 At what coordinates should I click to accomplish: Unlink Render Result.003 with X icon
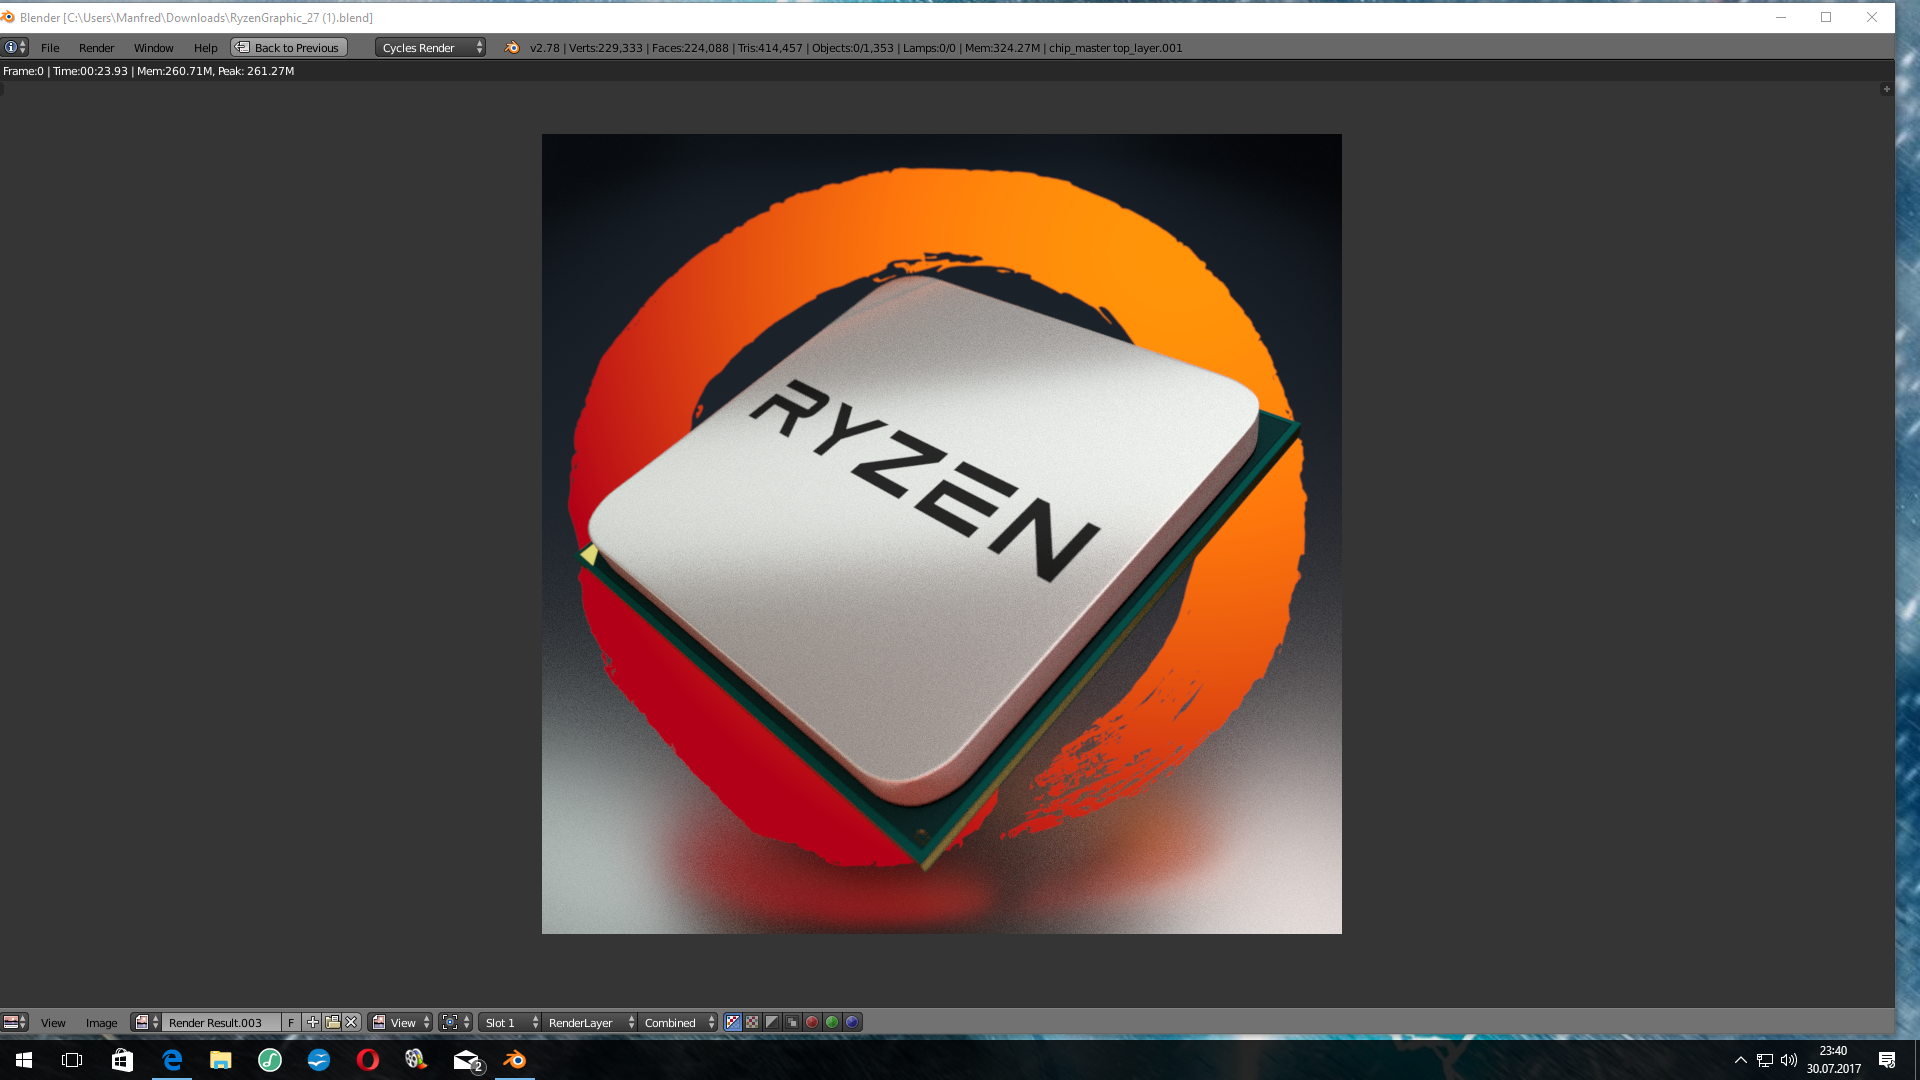(352, 1022)
